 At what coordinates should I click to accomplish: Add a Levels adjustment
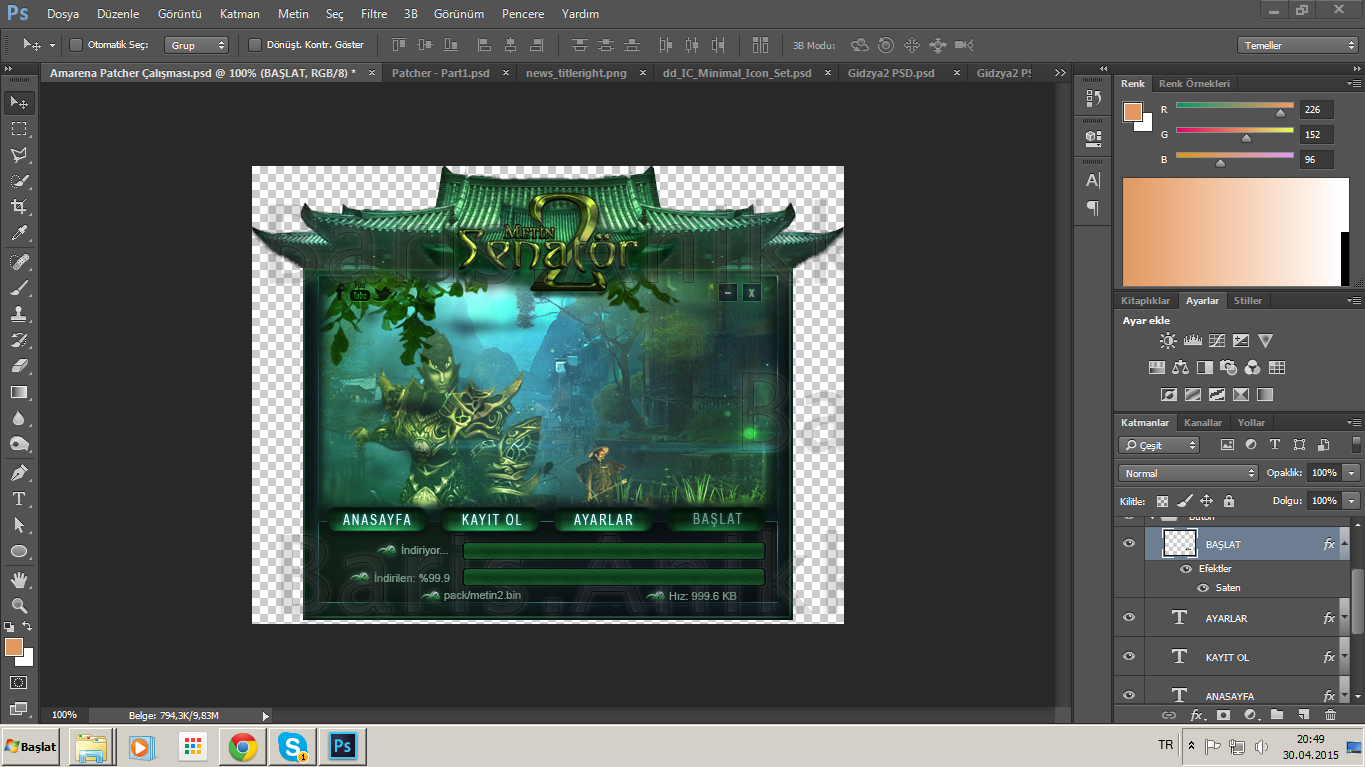[1192, 341]
